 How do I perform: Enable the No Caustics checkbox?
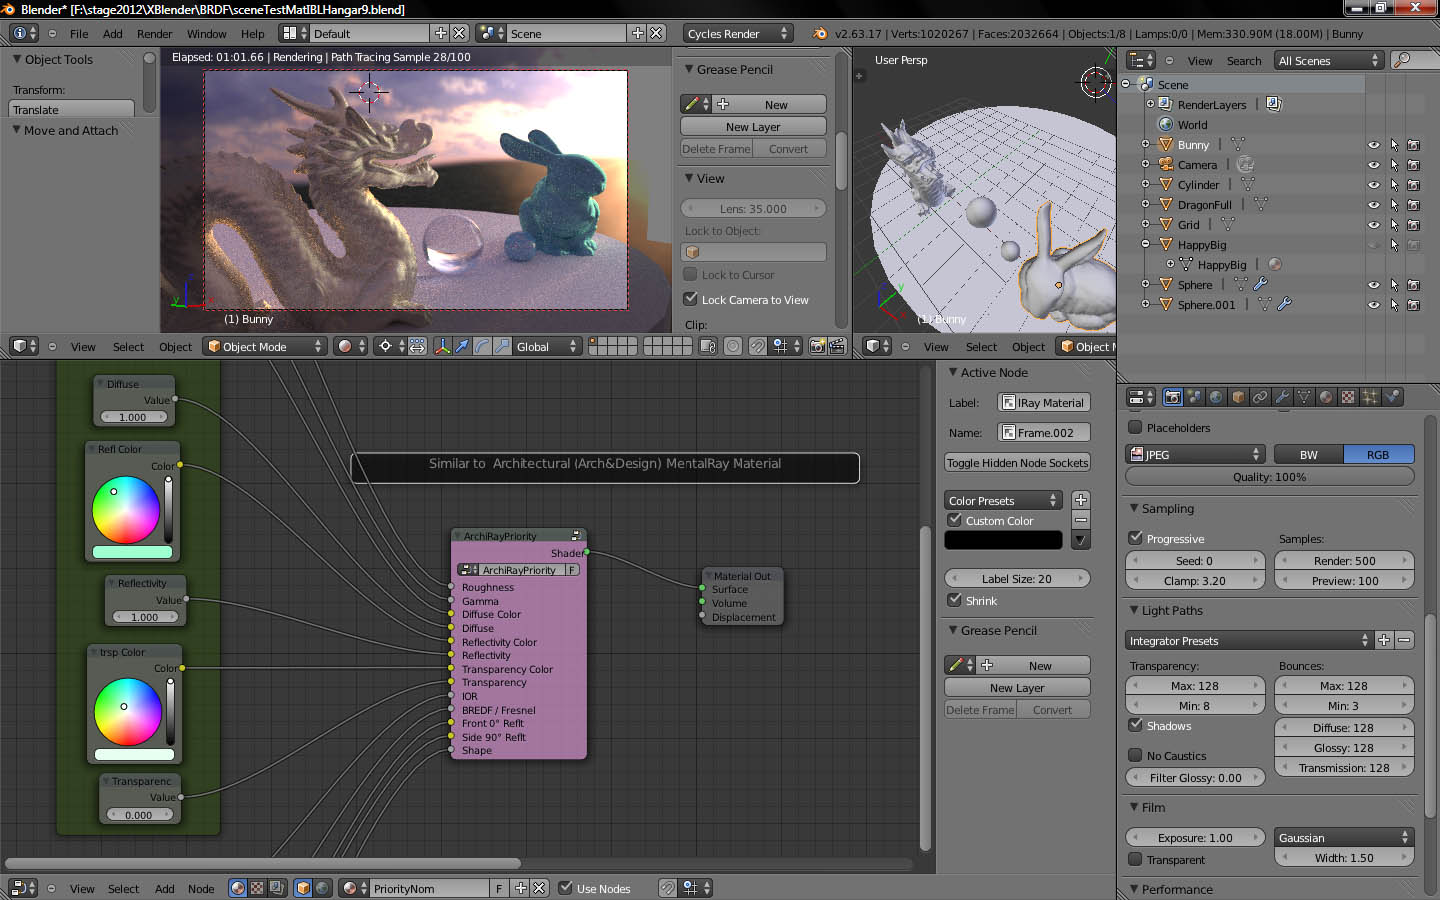(1135, 755)
